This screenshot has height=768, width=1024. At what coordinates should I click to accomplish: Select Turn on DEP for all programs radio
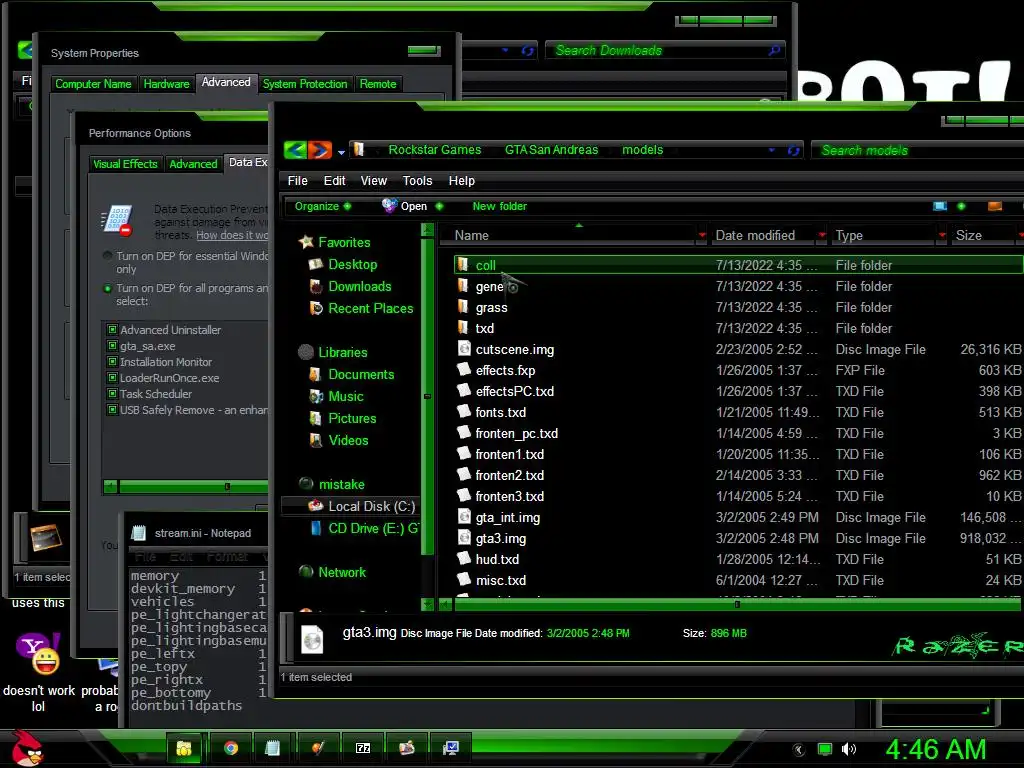pyautogui.click(x=108, y=289)
